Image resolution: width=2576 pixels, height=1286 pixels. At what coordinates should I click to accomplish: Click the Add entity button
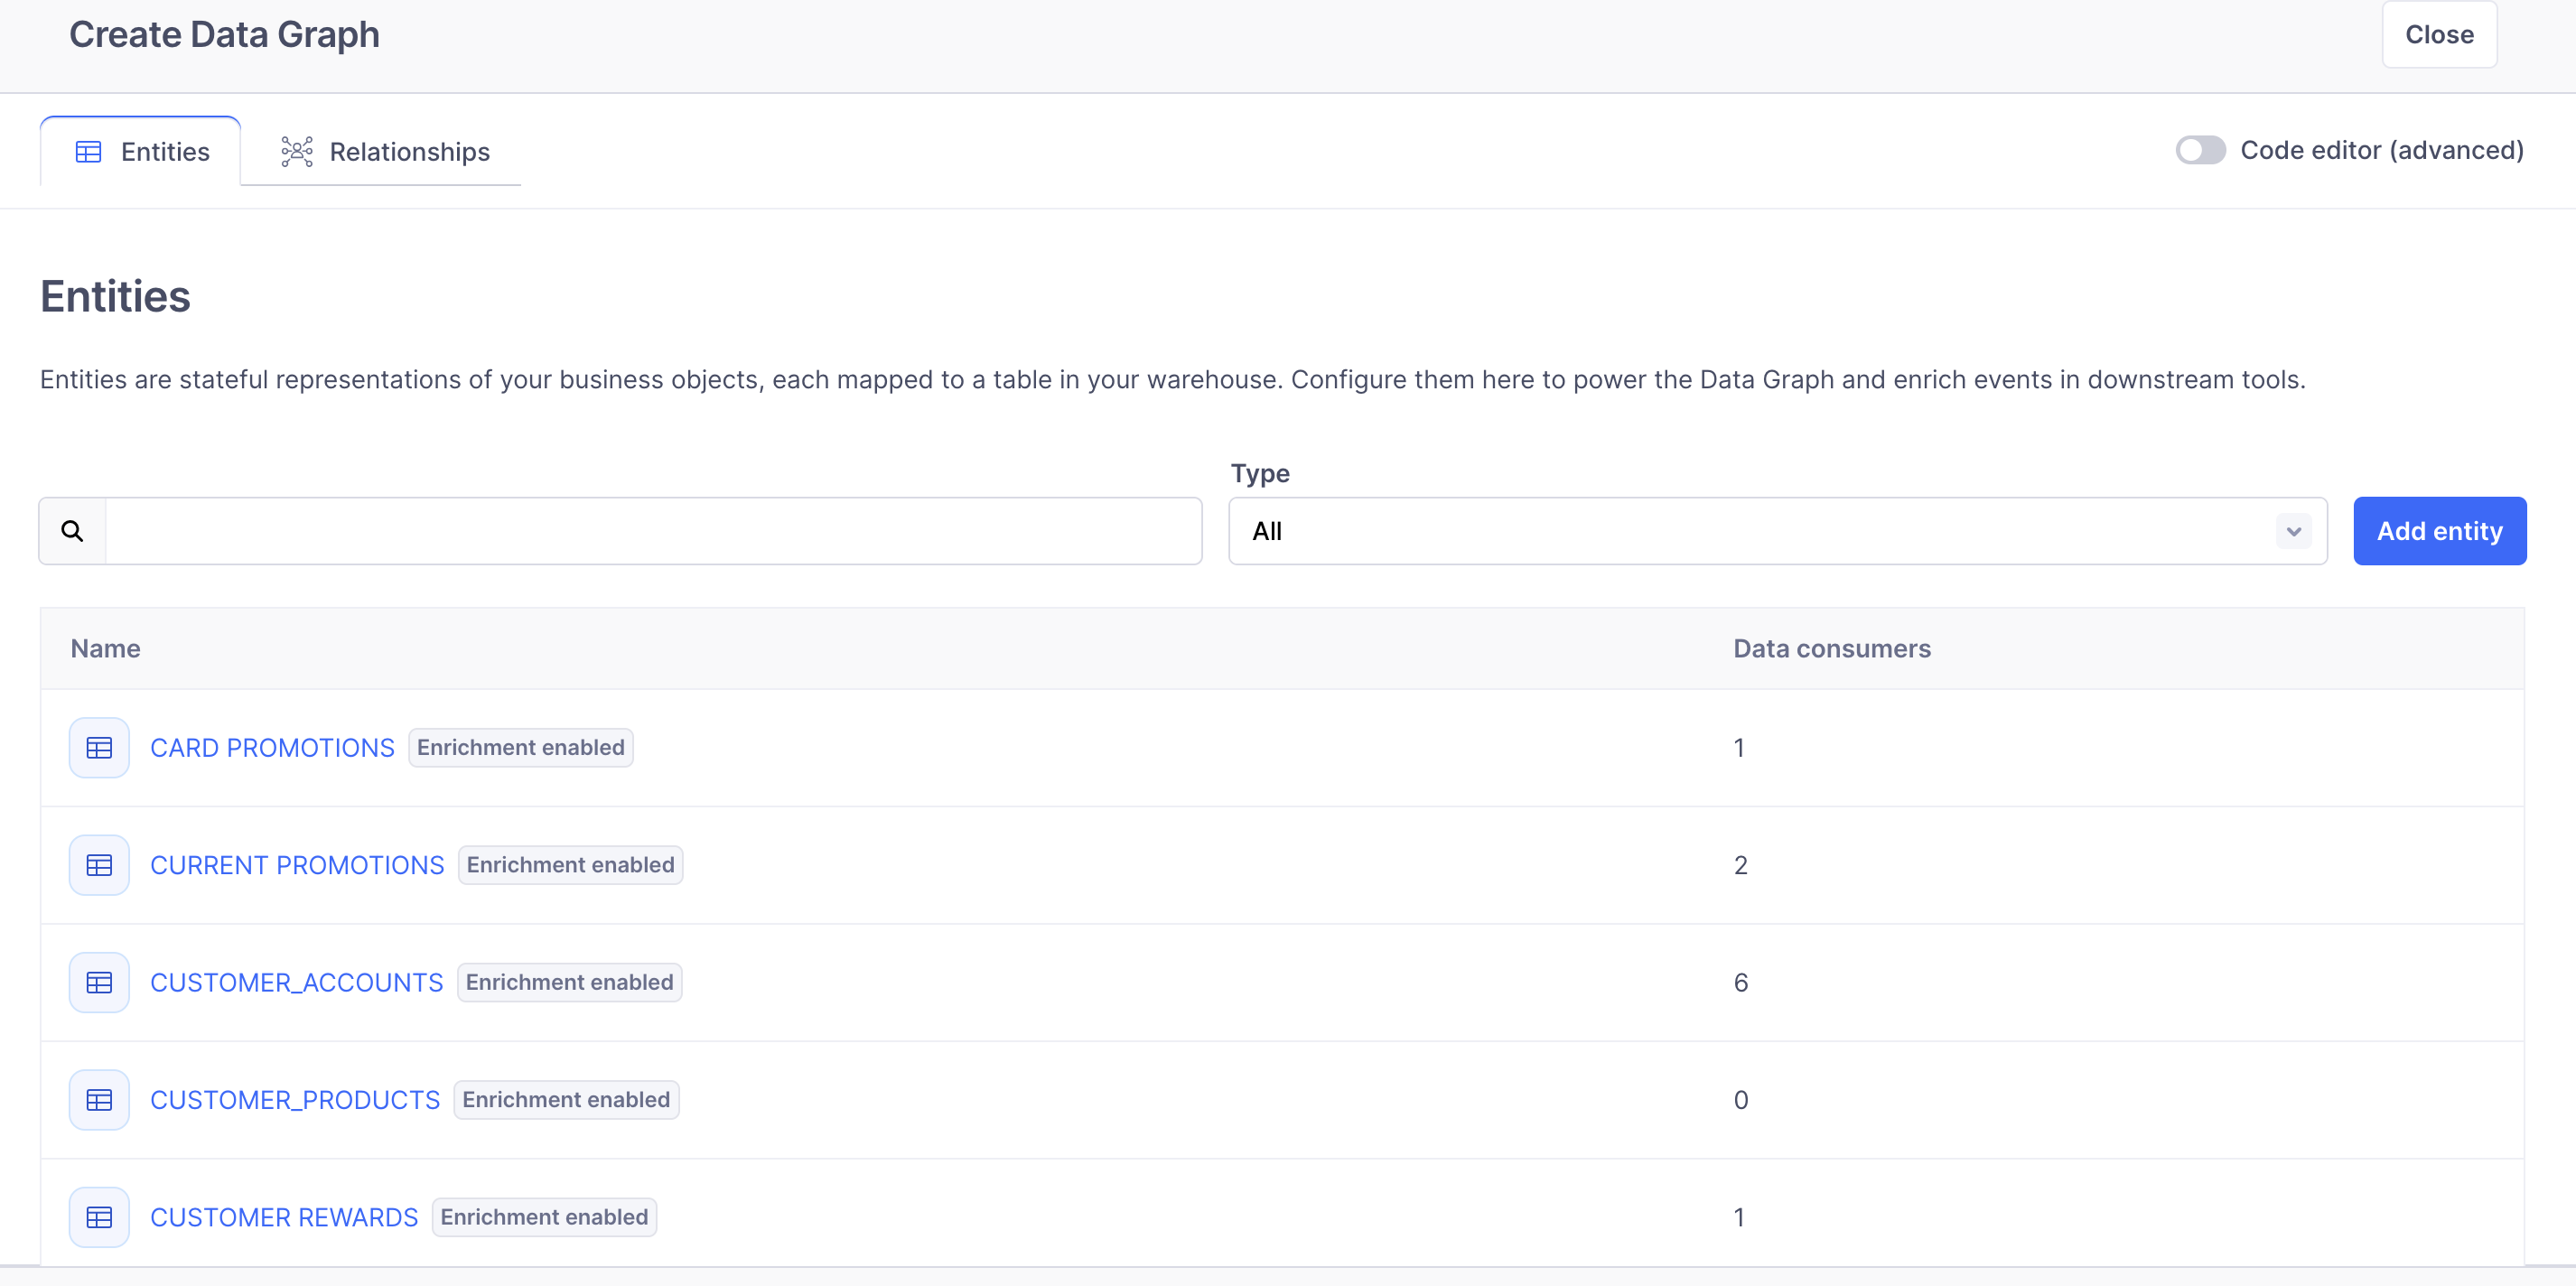[x=2439, y=531]
